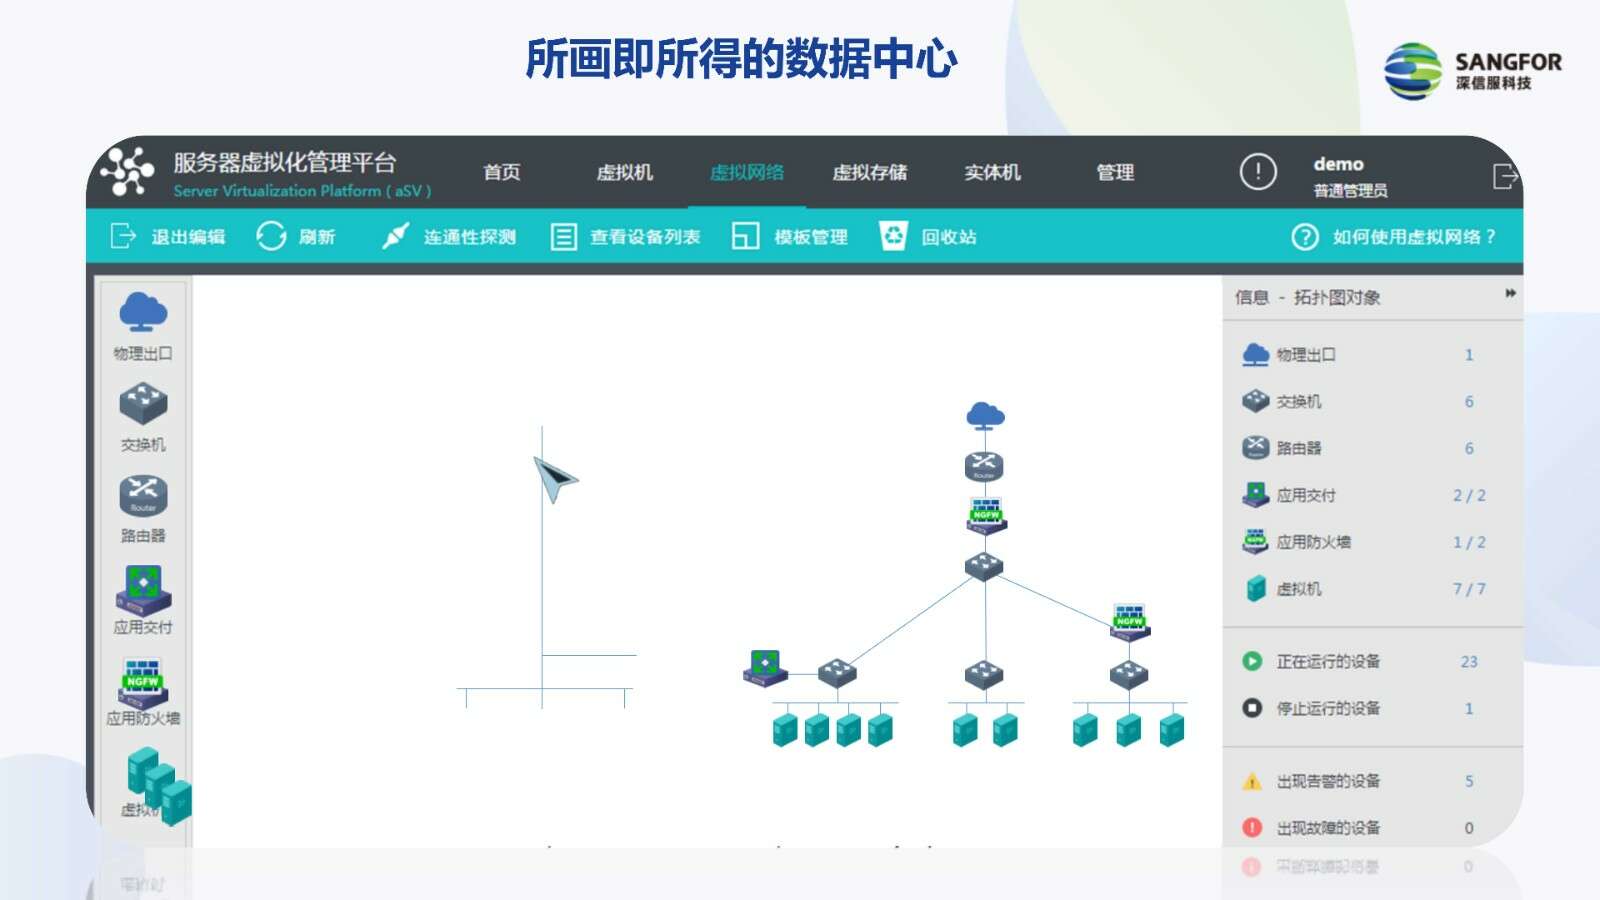Viewport: 1600px width, 900px height.
Task: Select 应用交付 node in topology canvas
Action: pyautogui.click(x=765, y=668)
